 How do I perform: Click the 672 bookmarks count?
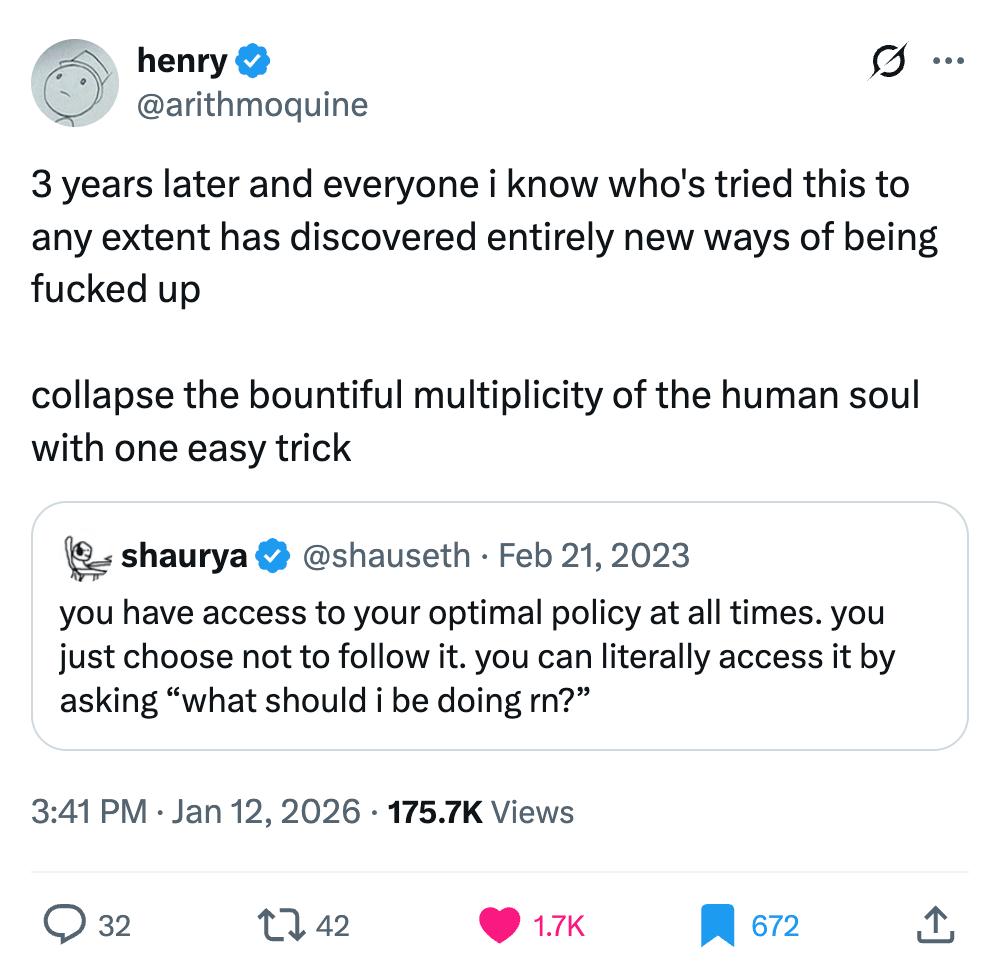point(775,926)
